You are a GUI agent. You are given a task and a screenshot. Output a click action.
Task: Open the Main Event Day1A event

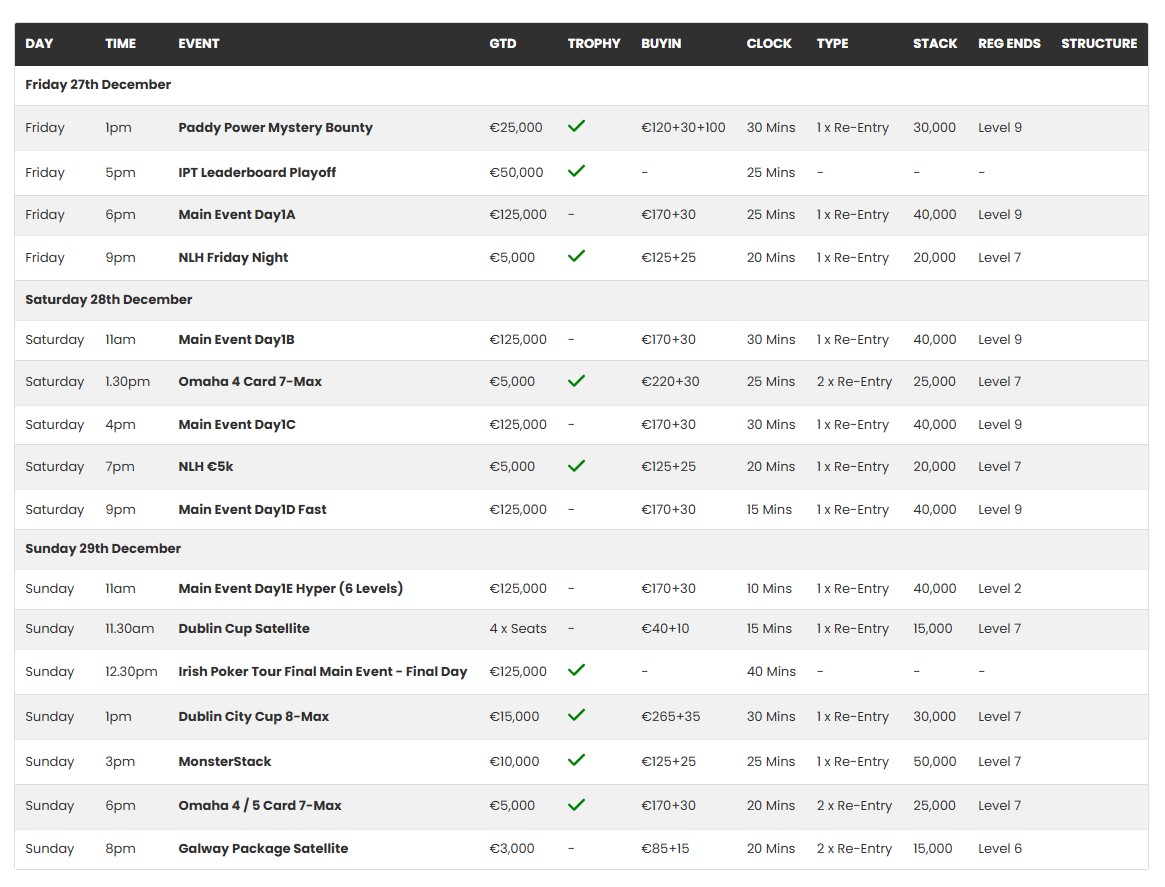tap(234, 215)
